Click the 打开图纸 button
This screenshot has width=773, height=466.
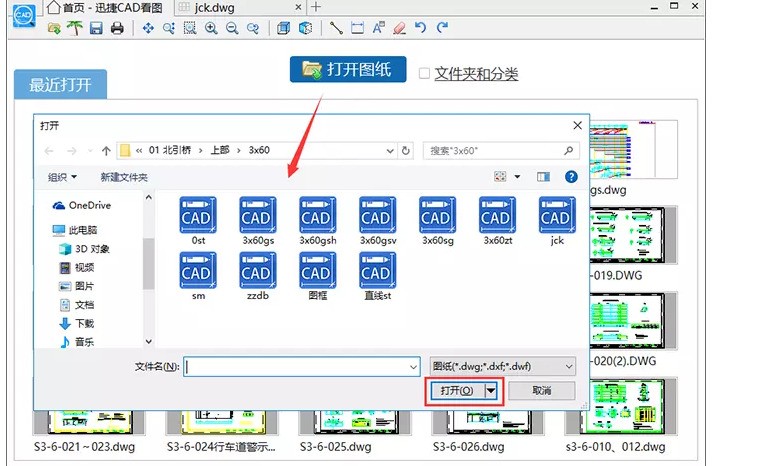(x=348, y=70)
